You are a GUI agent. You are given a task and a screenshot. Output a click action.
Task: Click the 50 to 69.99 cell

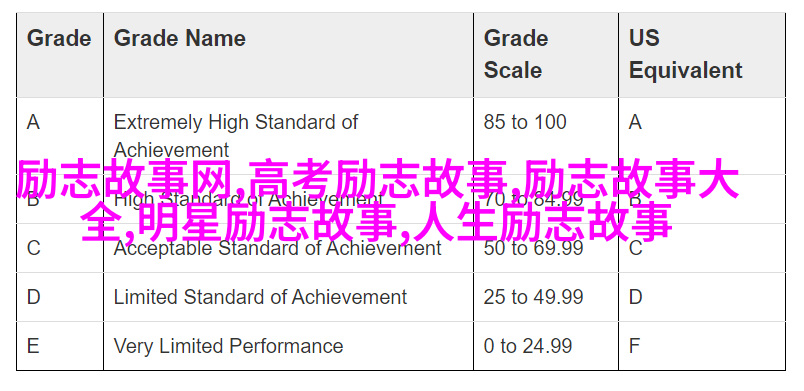[x=546, y=248]
